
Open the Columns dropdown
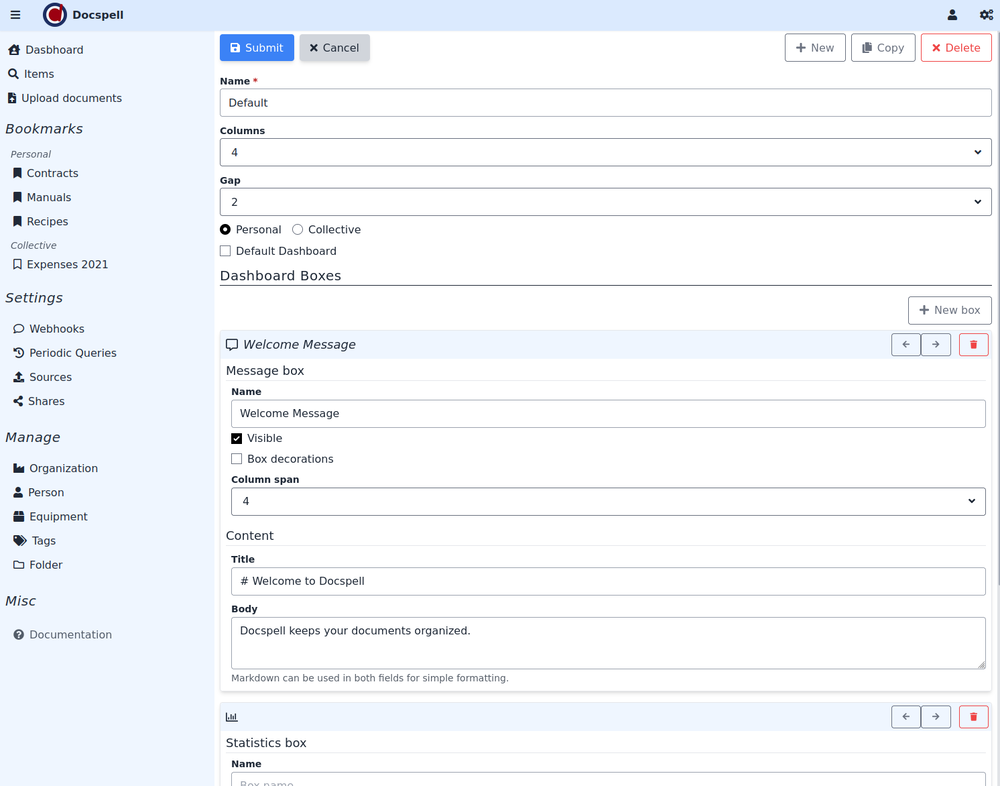(x=605, y=152)
